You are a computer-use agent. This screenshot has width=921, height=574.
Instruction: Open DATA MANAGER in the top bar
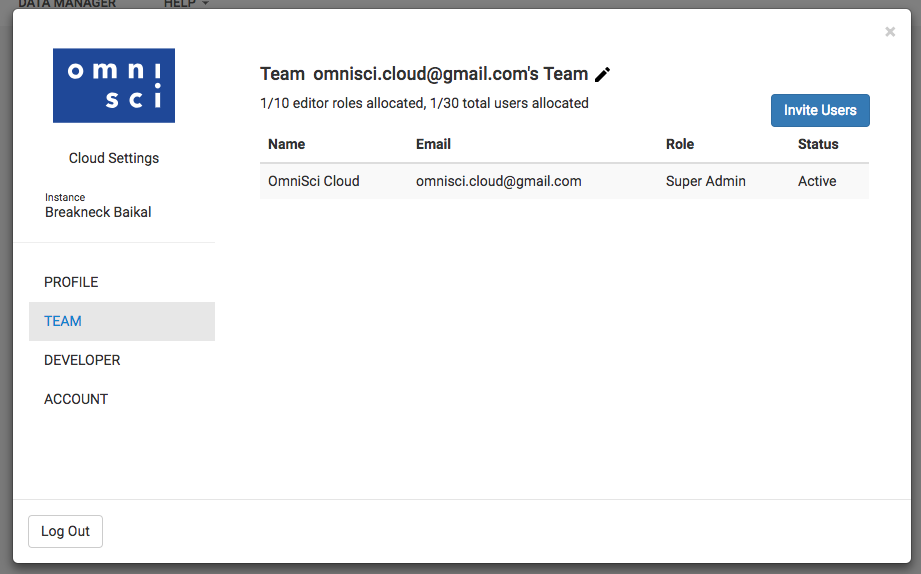coord(67,4)
